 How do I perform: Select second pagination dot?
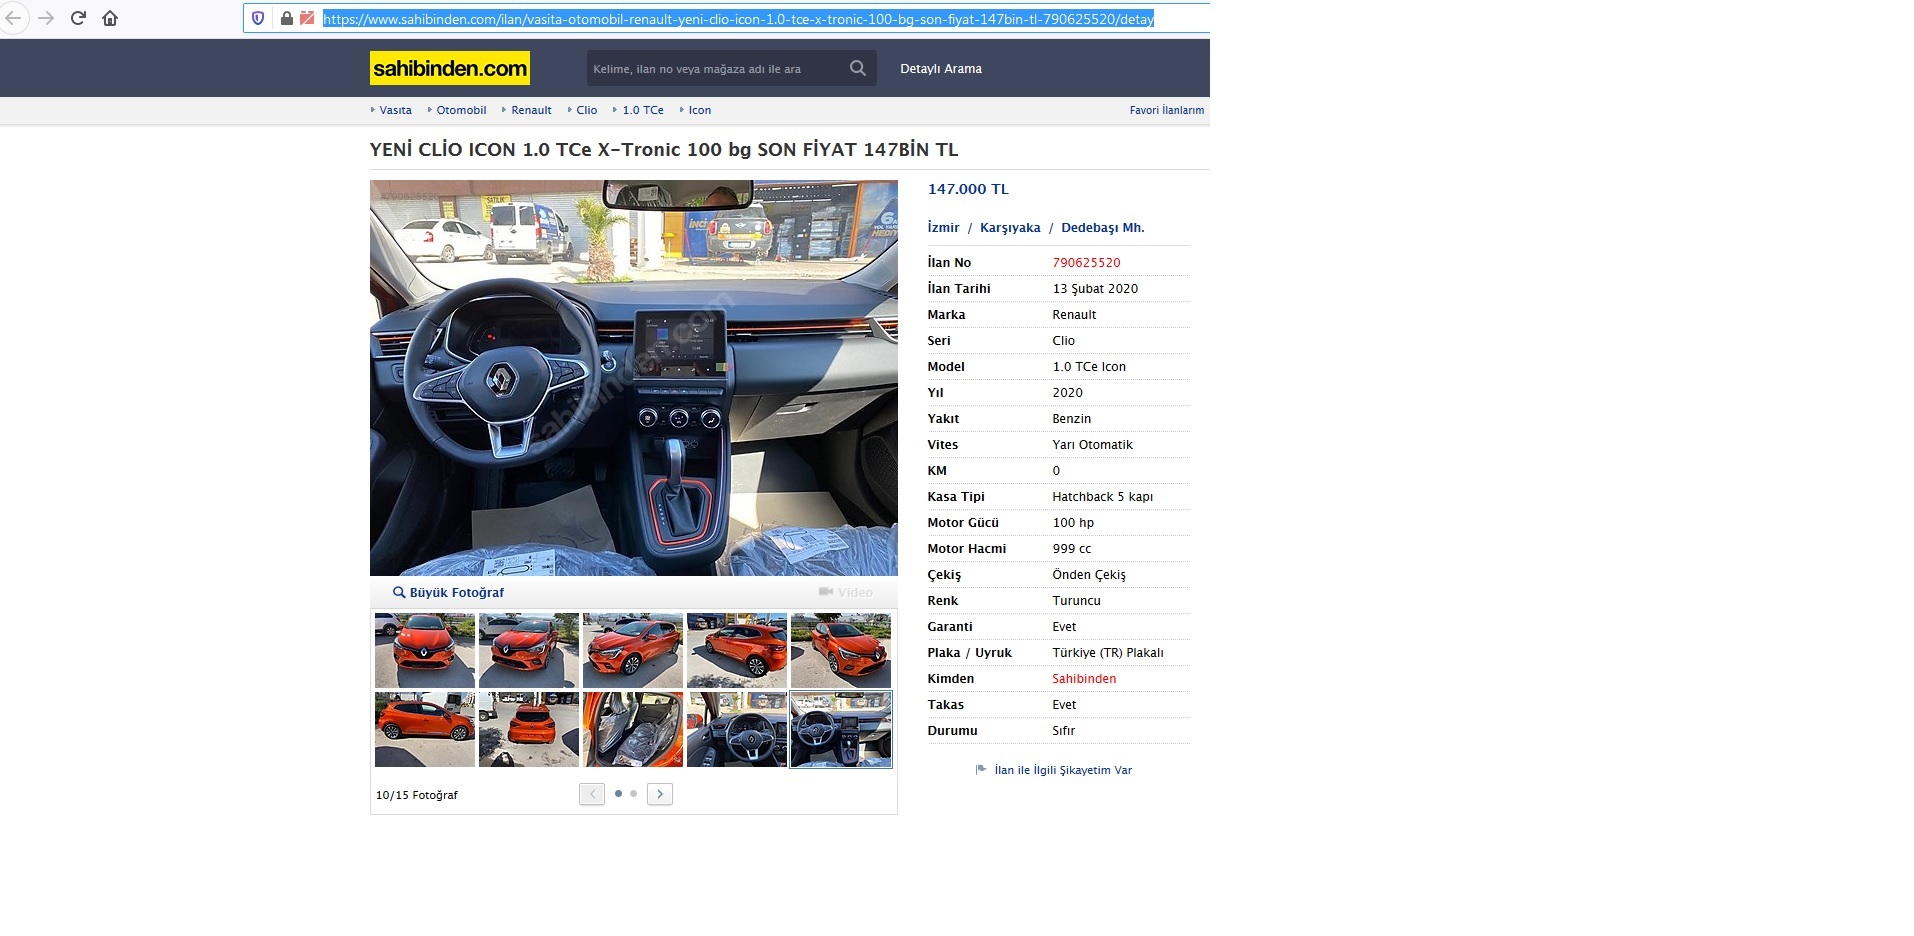pyautogui.click(x=633, y=794)
